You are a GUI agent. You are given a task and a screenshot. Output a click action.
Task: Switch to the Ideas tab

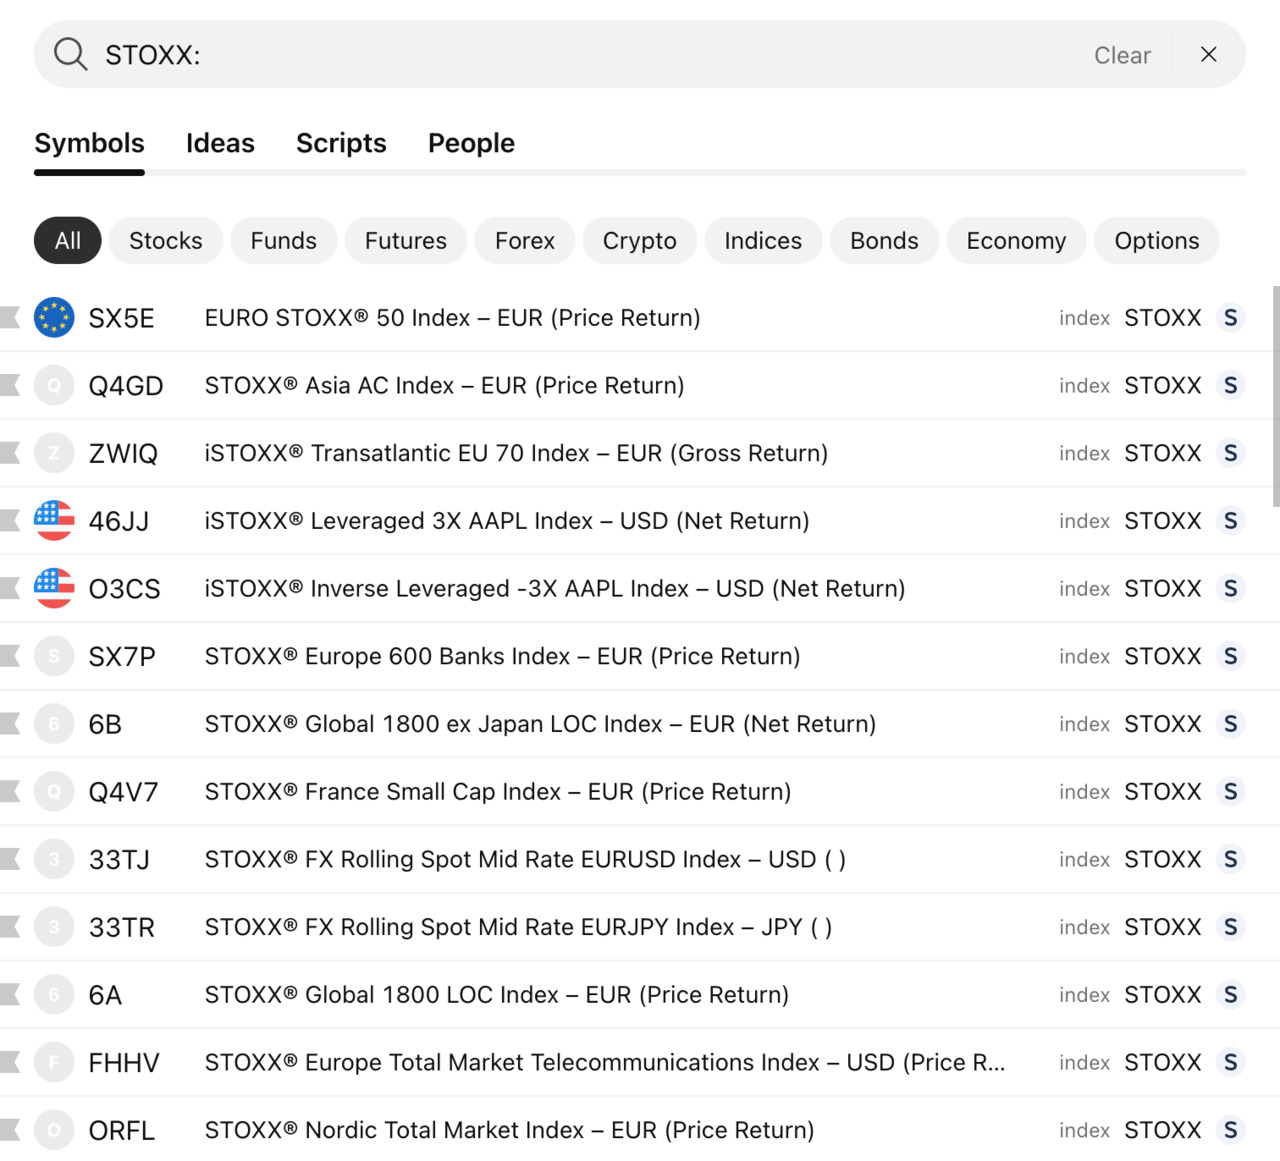(x=220, y=143)
